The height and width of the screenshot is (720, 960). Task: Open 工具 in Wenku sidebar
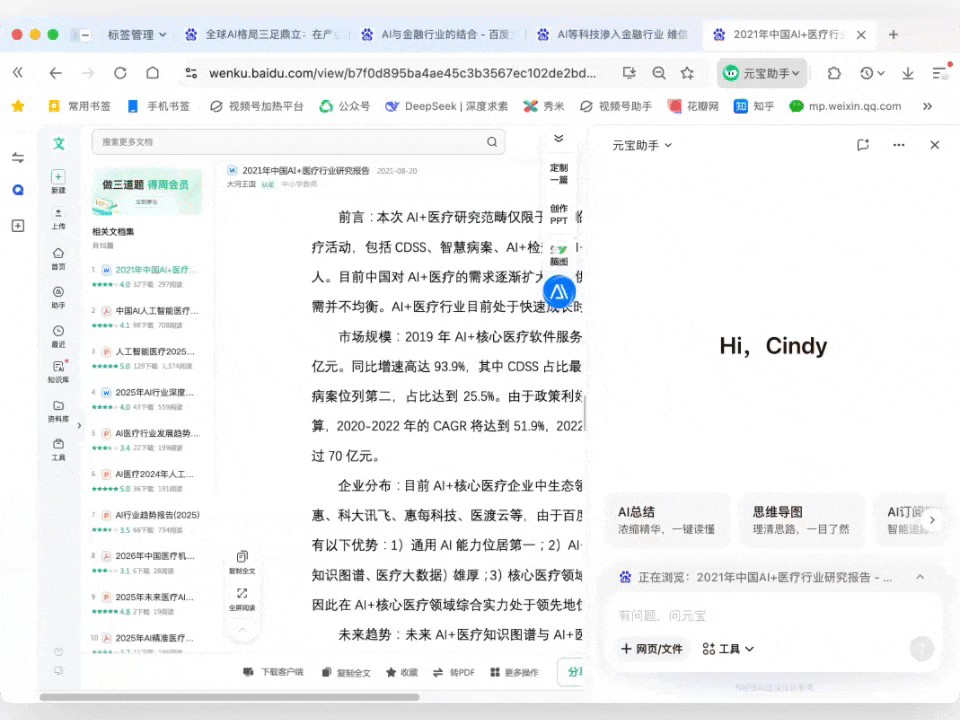tap(58, 450)
